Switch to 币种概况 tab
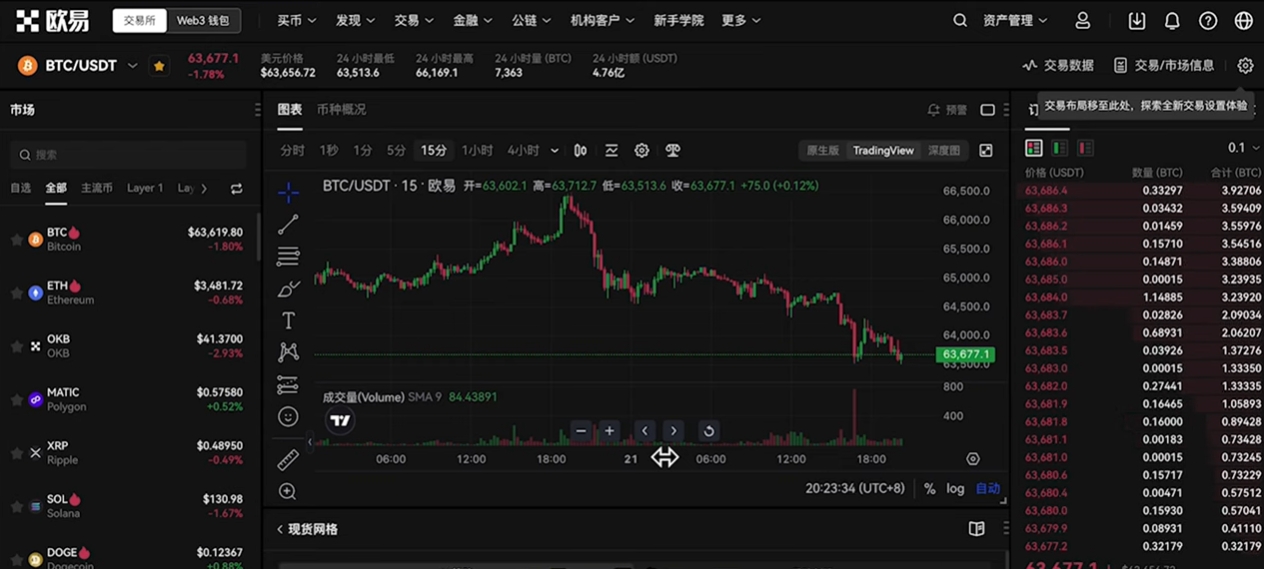This screenshot has height=569, width=1264. pyautogui.click(x=341, y=109)
